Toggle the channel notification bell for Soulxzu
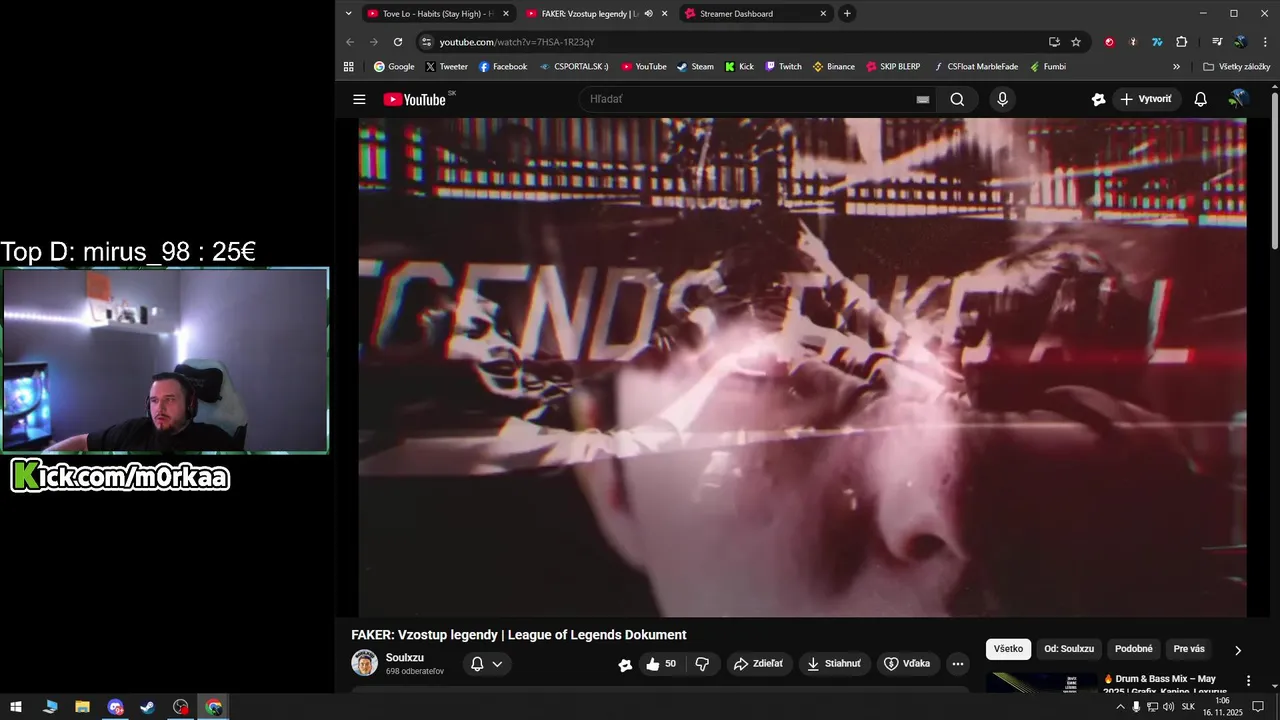 [477, 664]
